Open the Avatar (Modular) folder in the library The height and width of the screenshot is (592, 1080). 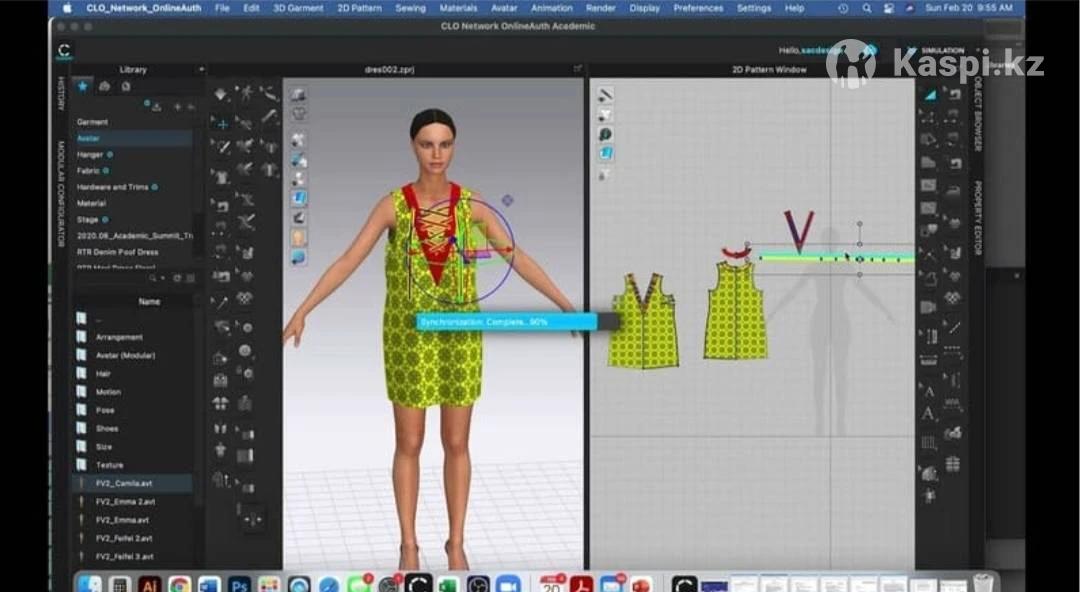125,355
